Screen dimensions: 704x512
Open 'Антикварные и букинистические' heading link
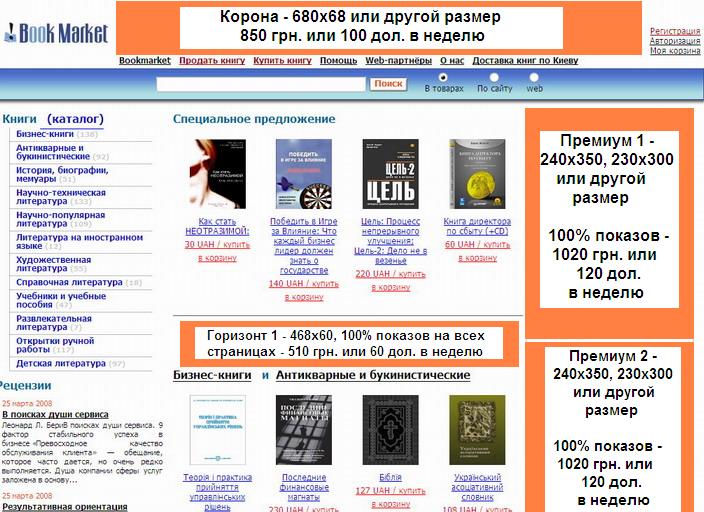coord(373,375)
